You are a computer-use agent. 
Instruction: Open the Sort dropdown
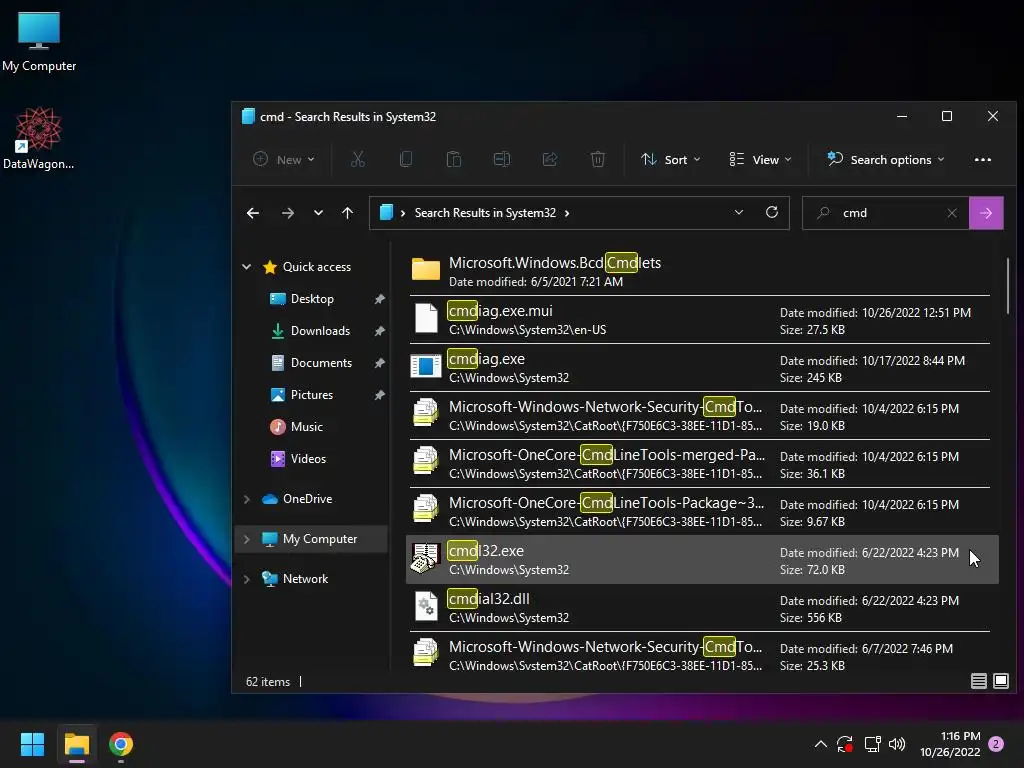click(671, 159)
